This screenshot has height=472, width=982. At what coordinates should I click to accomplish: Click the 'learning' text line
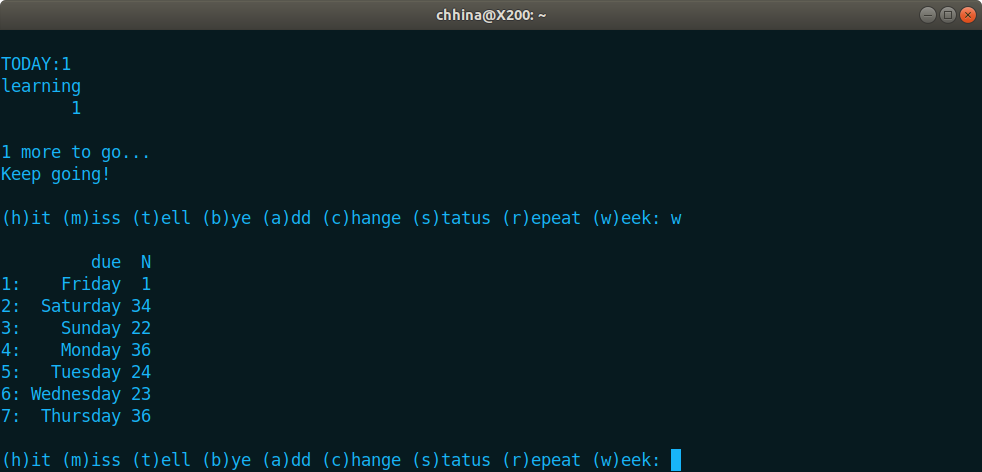click(41, 86)
